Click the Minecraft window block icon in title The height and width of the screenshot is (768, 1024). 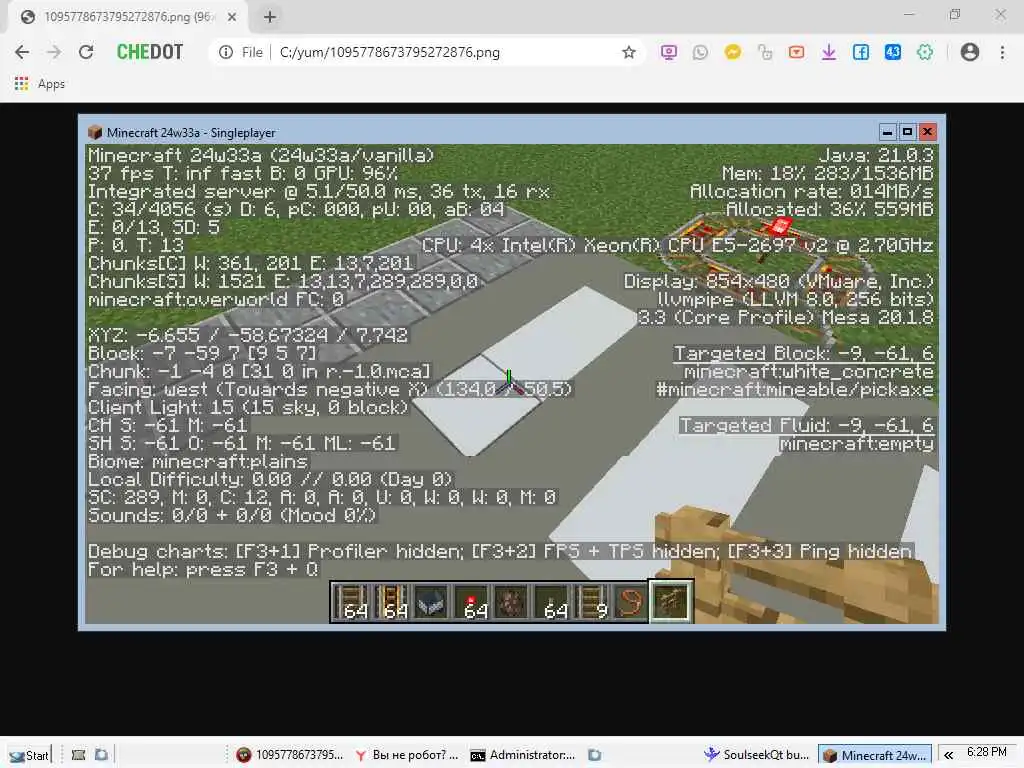pos(95,133)
